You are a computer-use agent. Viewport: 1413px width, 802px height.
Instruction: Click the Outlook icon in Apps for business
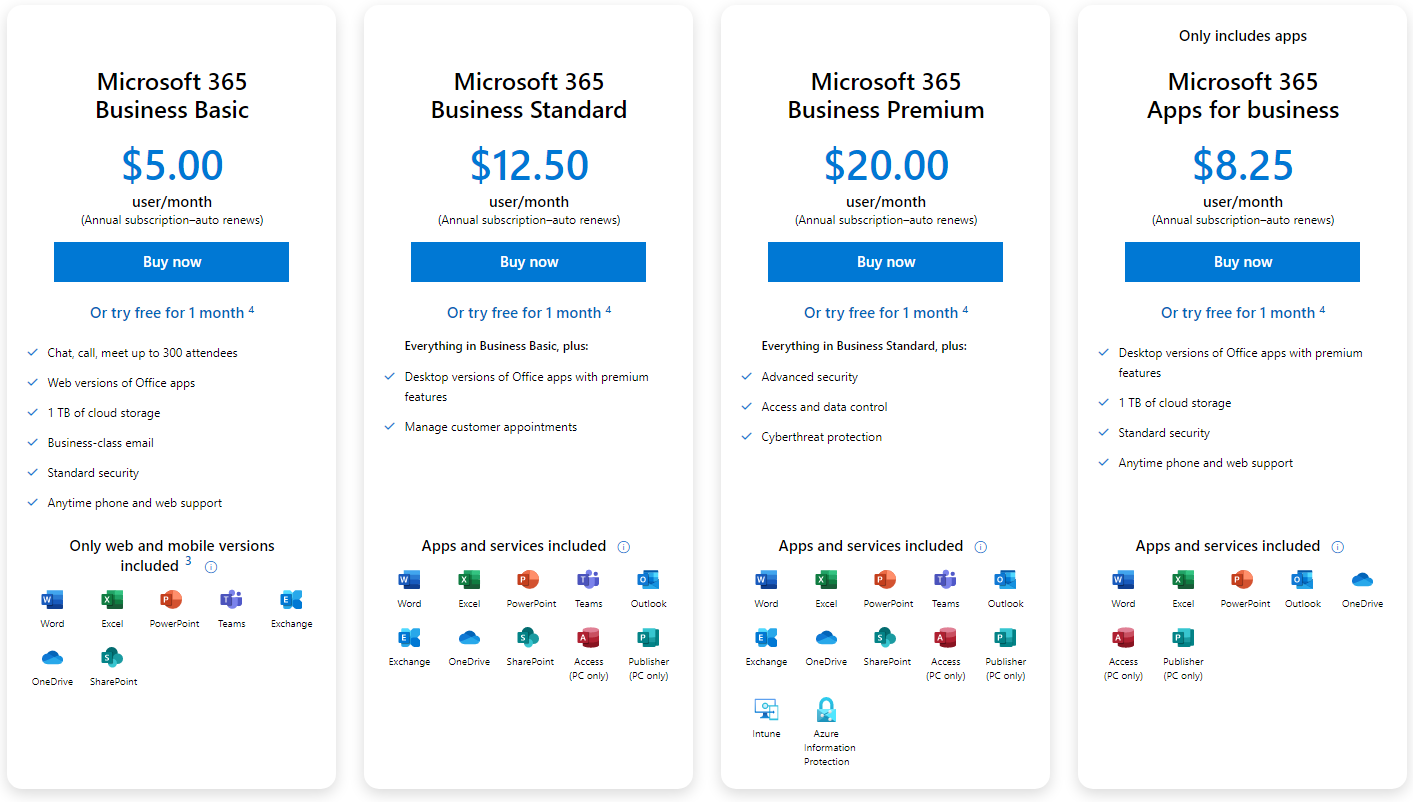point(1302,580)
